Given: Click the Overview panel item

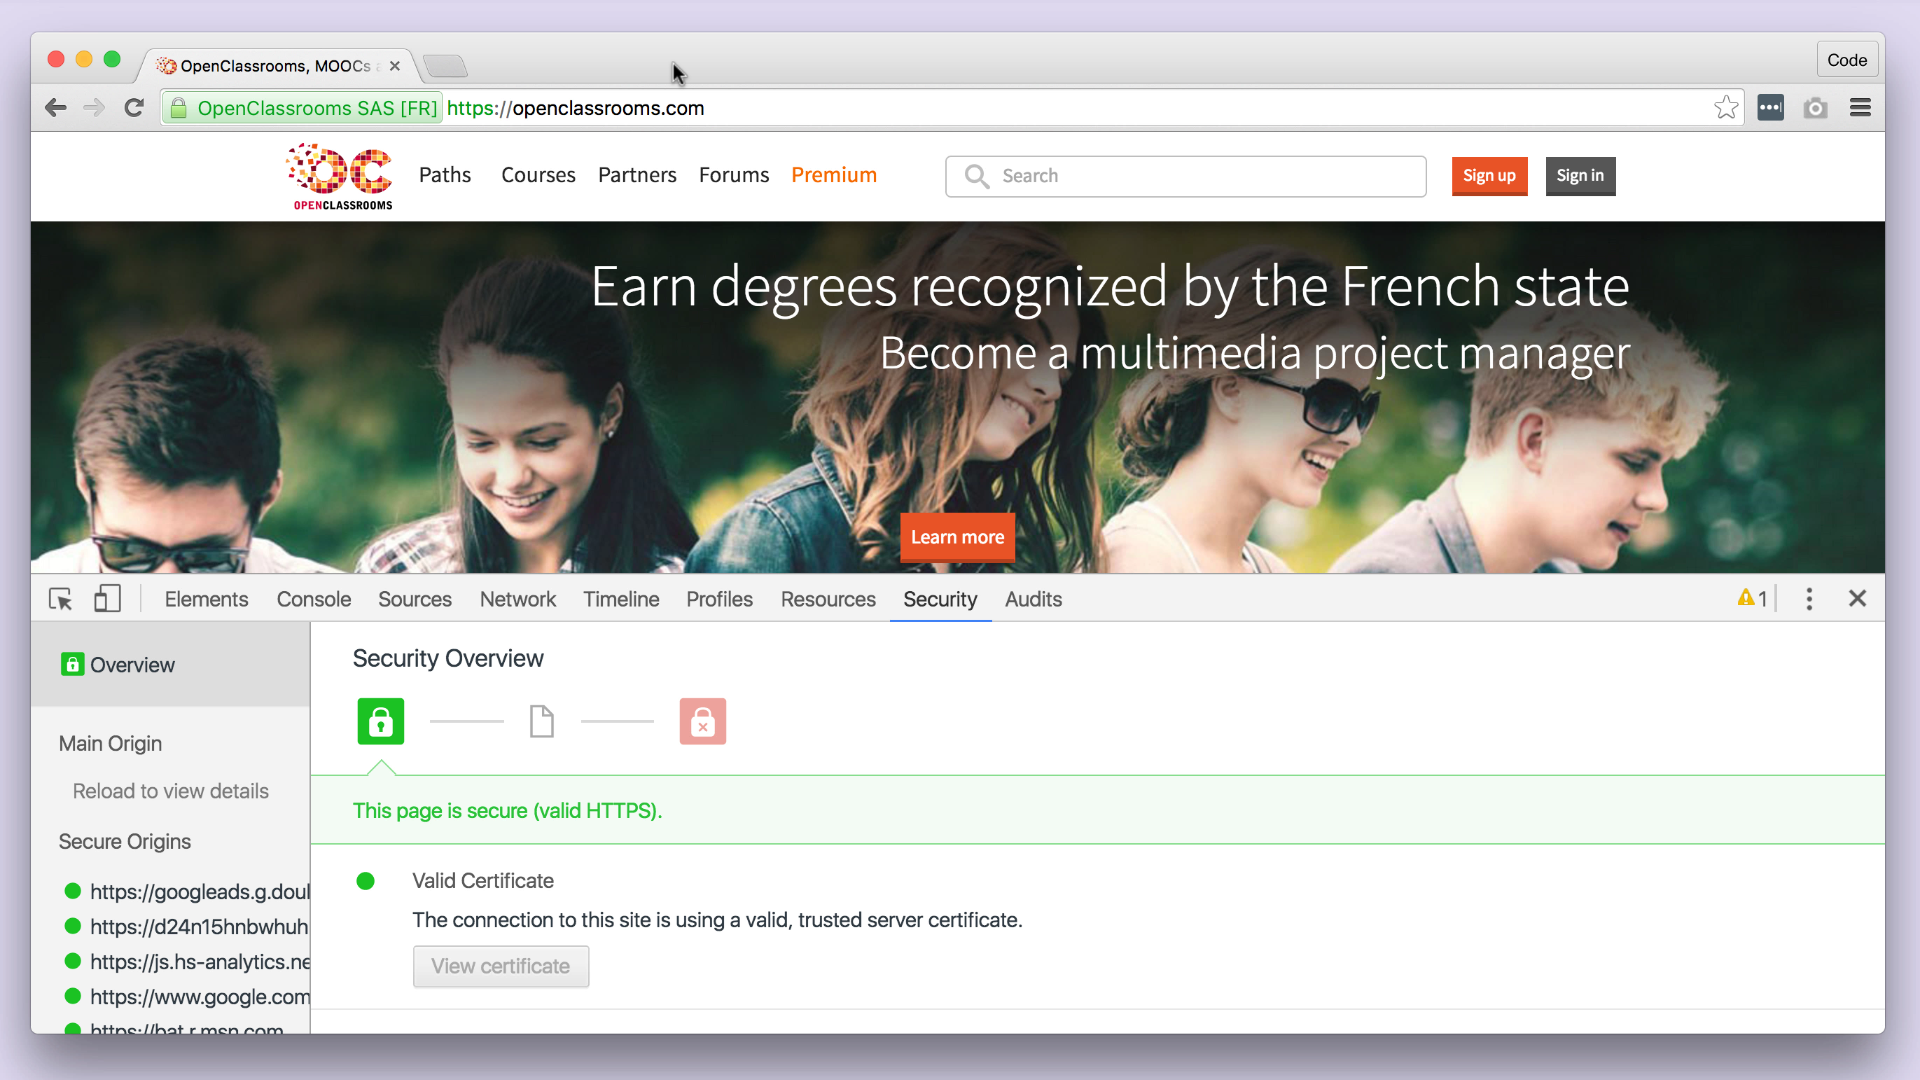Looking at the screenshot, I should (x=131, y=665).
